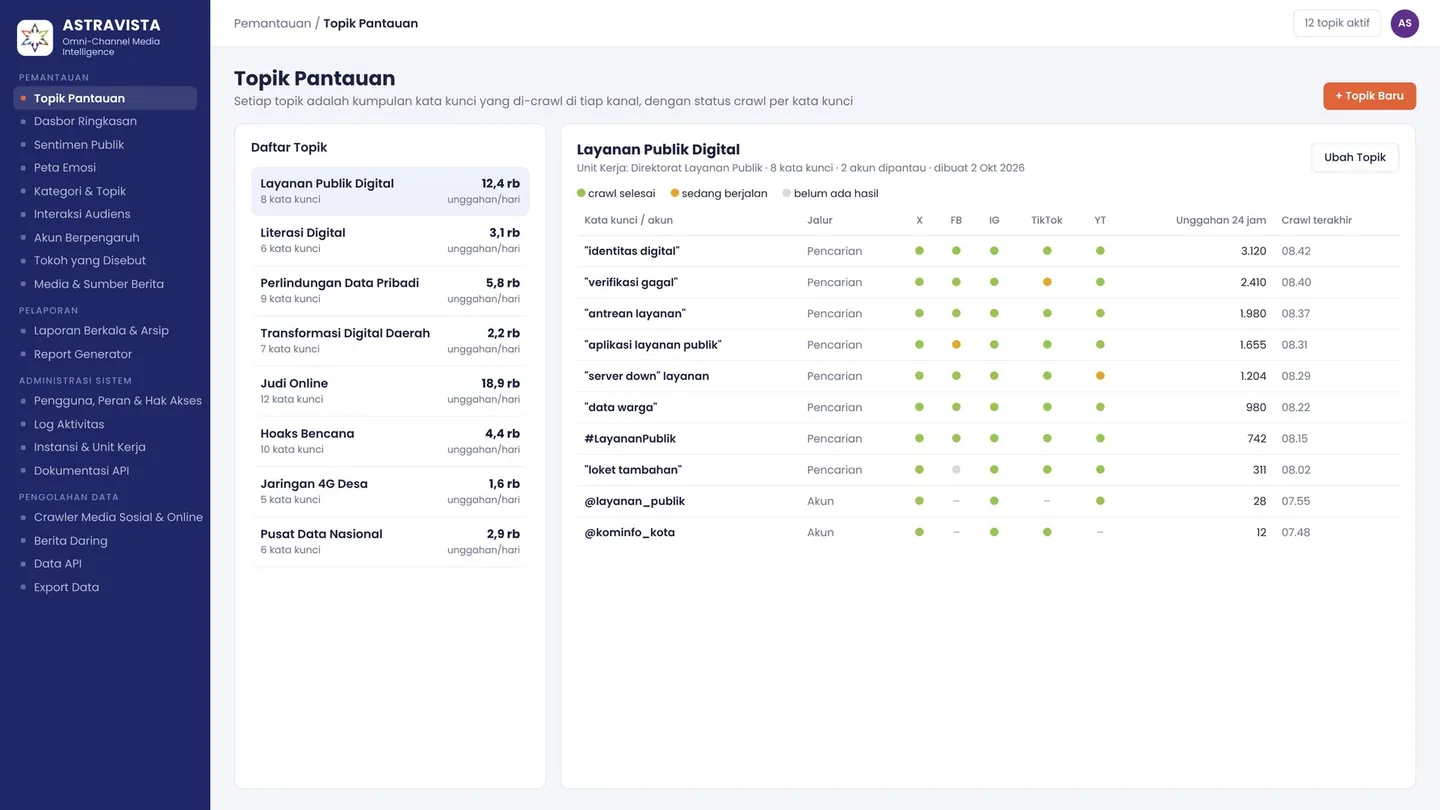Choose the Perlindungan Data Pribadi topic

point(390,291)
